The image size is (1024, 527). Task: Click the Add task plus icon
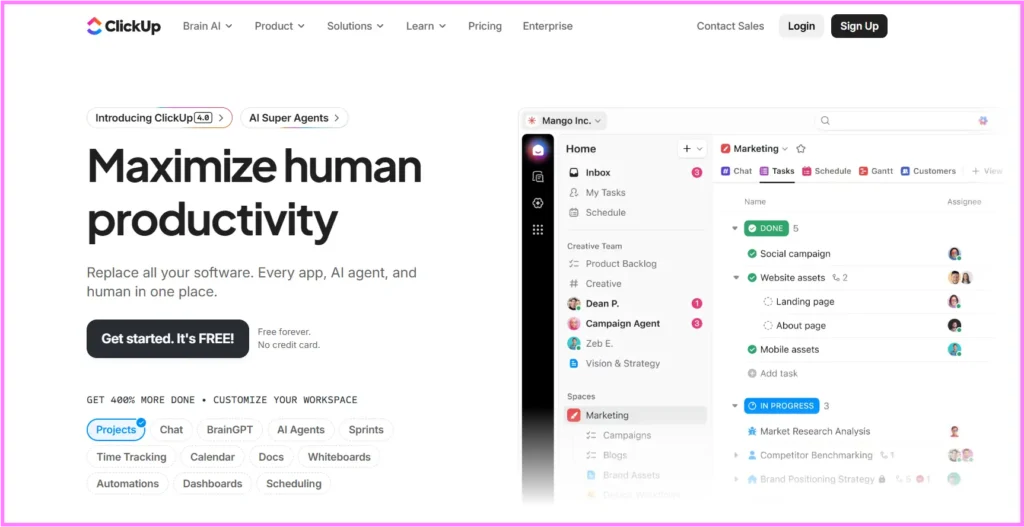point(752,373)
